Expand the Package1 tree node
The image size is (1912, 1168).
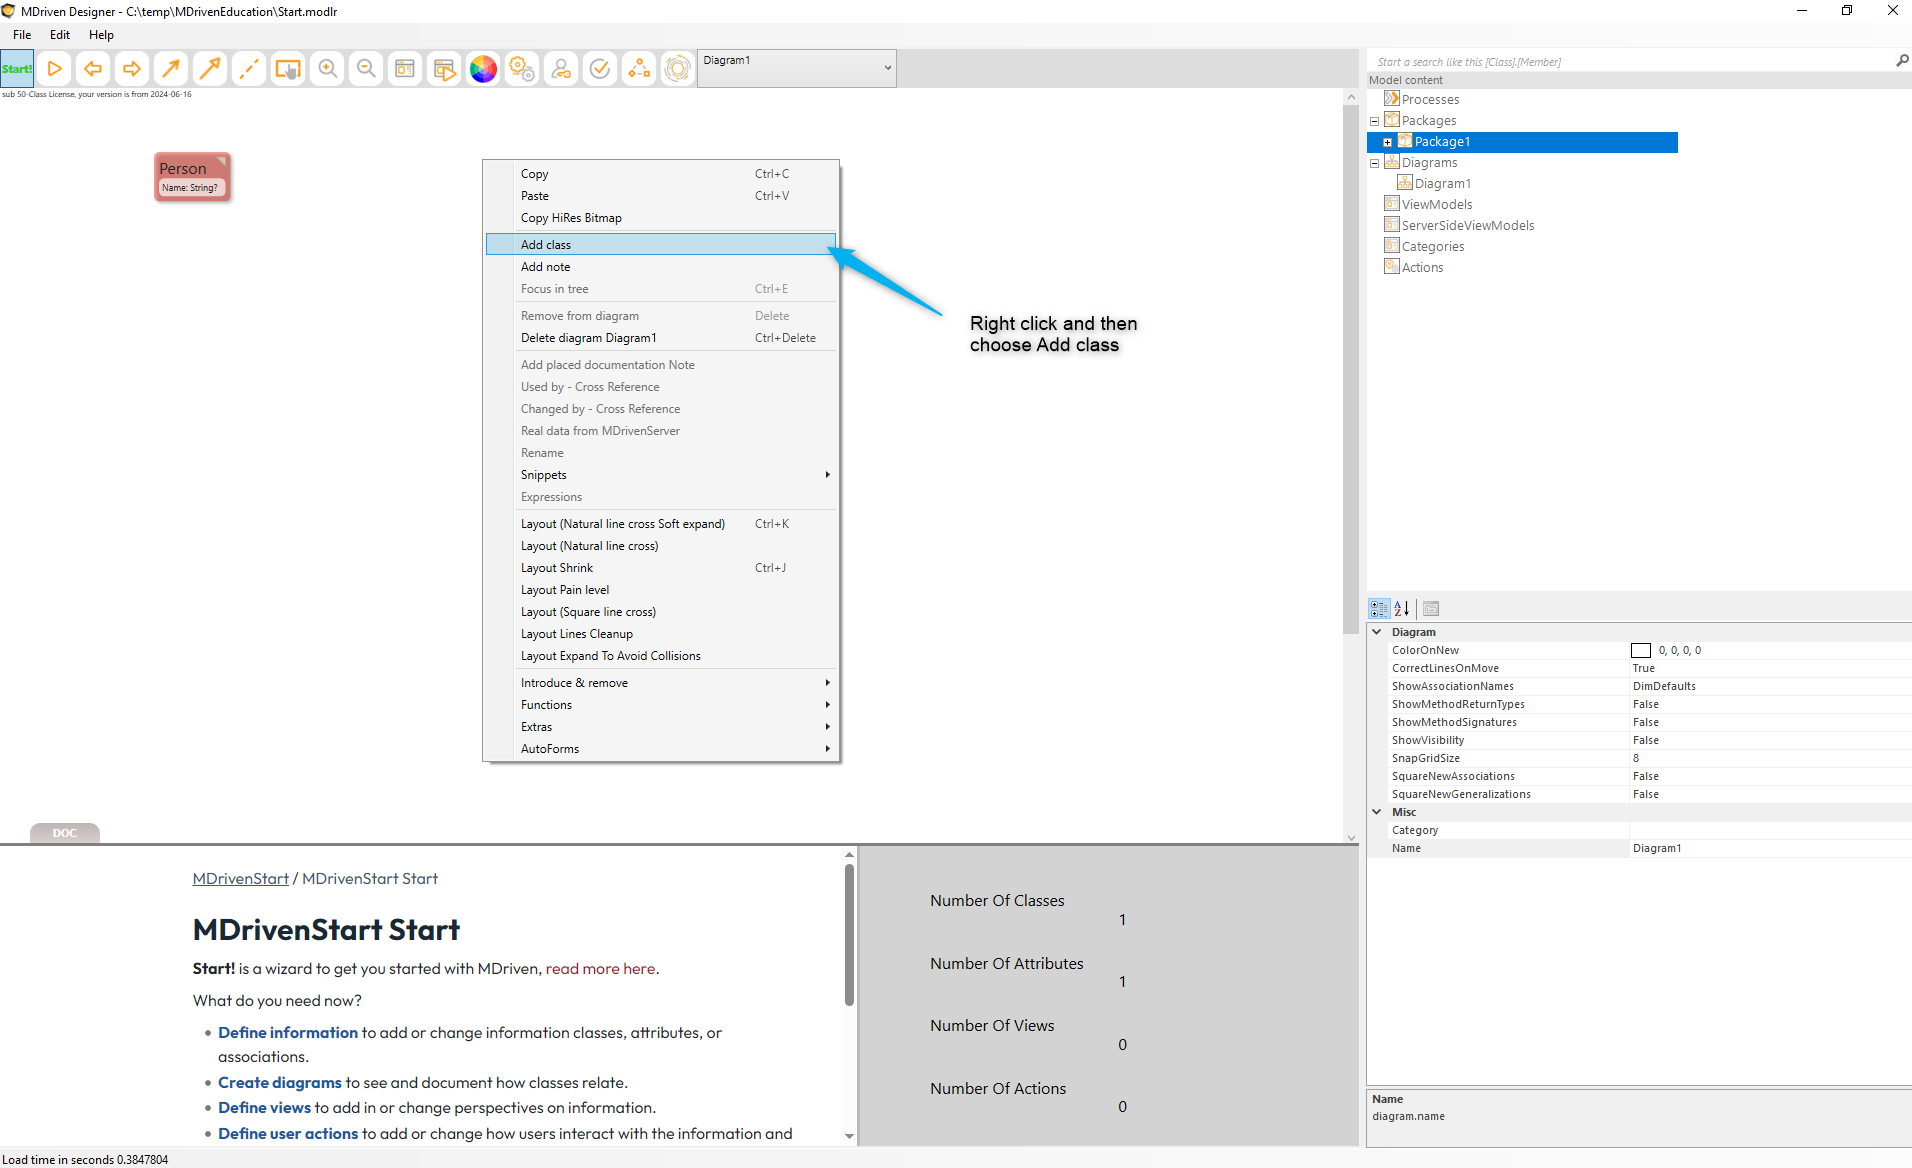[1387, 142]
